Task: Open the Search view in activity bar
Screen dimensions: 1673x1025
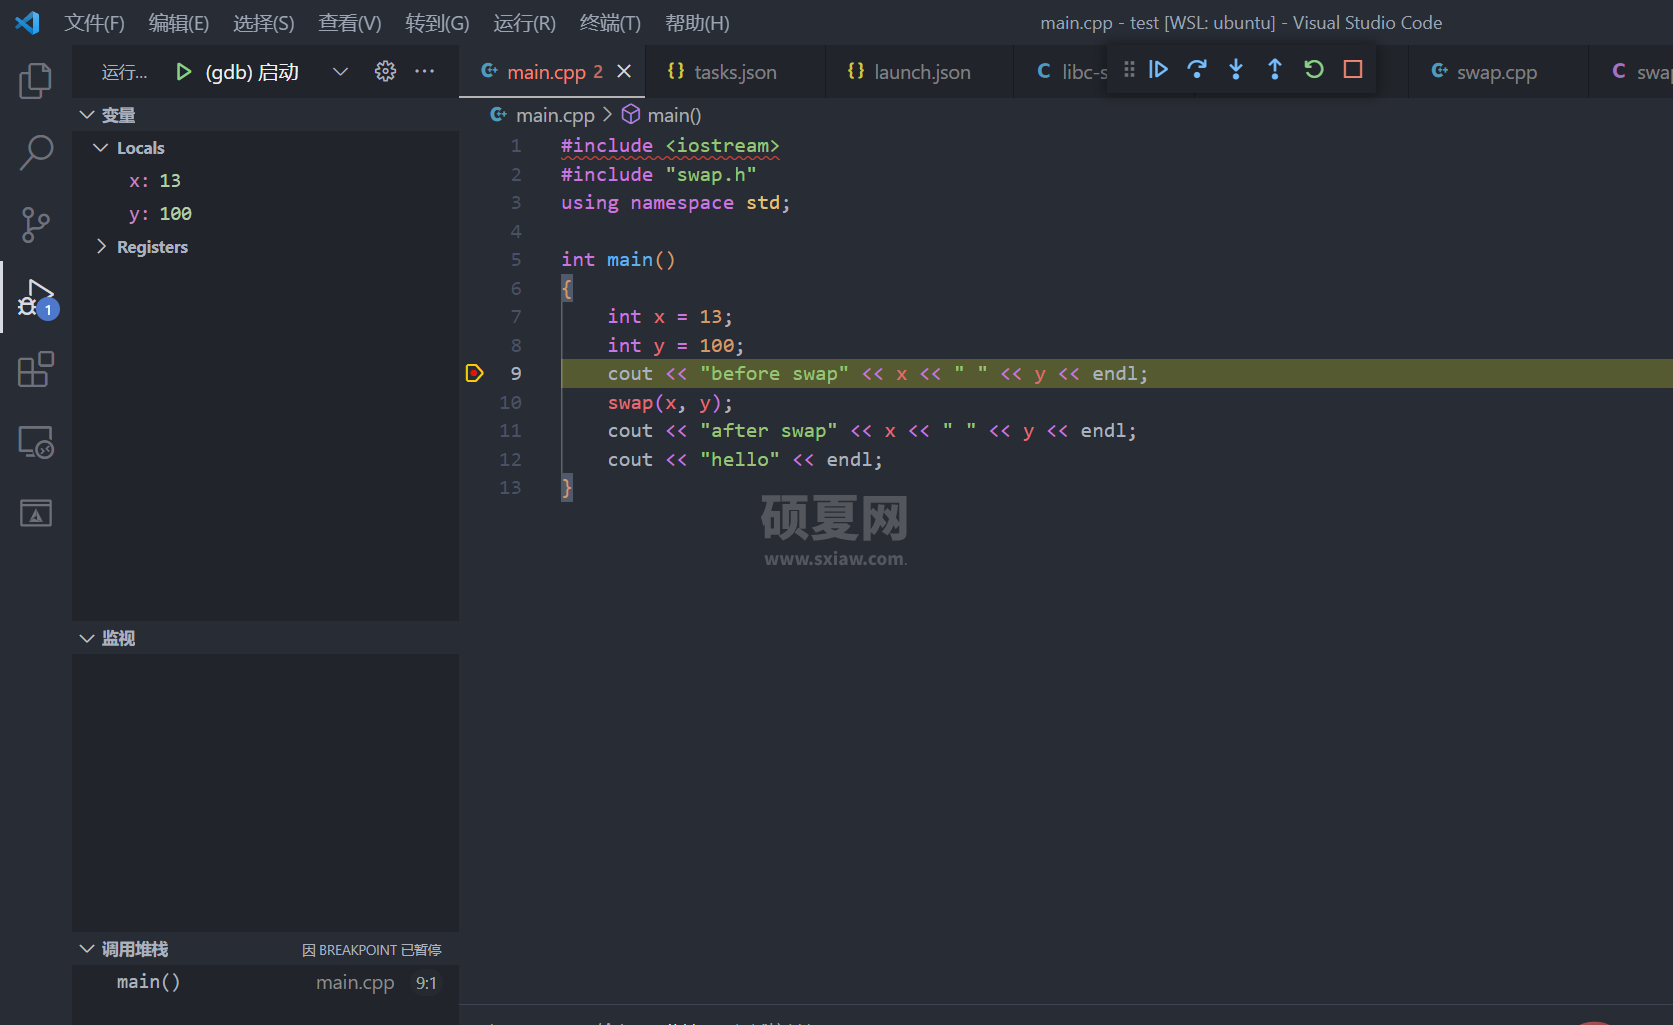Action: click(x=36, y=153)
